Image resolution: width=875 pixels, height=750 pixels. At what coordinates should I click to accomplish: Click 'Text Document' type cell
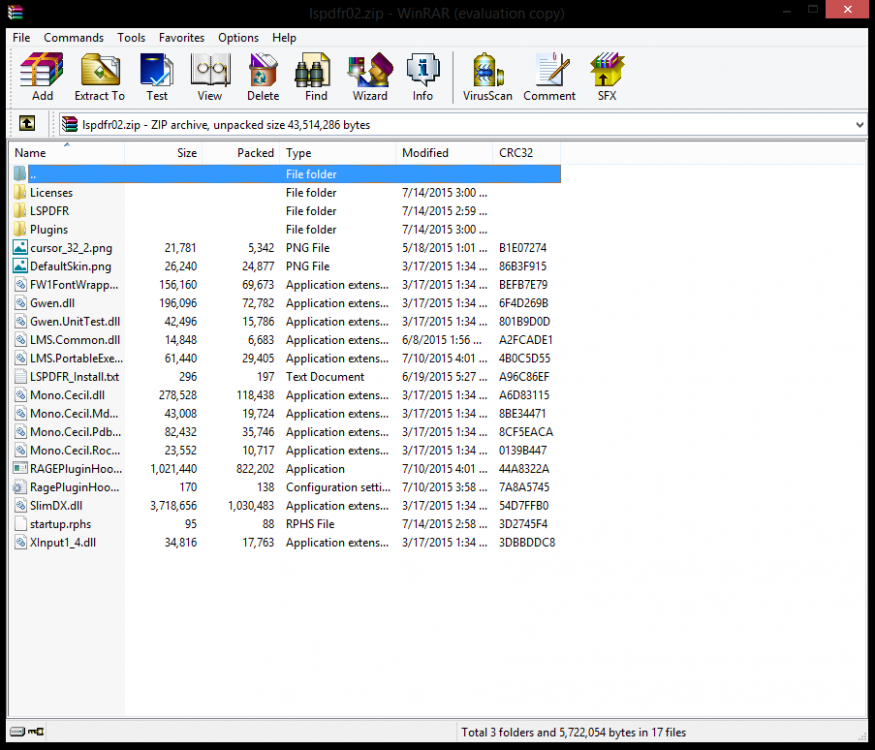tap(325, 377)
